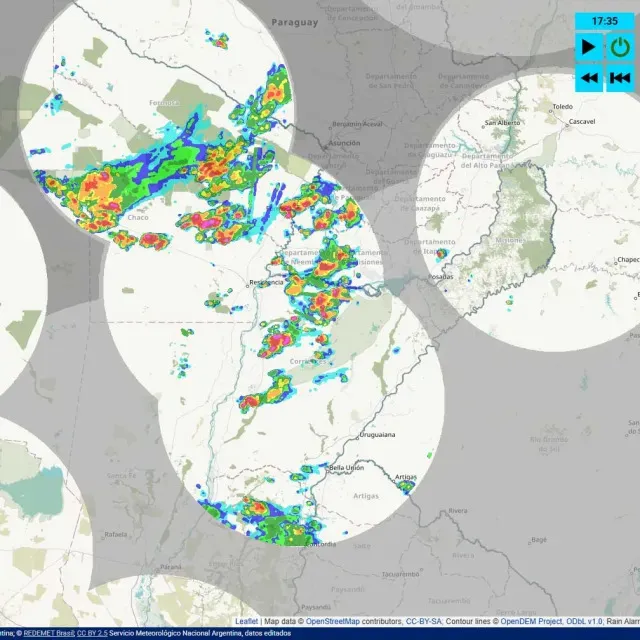
Task: Open the ODbL v1.0 license link
Action: click(584, 621)
